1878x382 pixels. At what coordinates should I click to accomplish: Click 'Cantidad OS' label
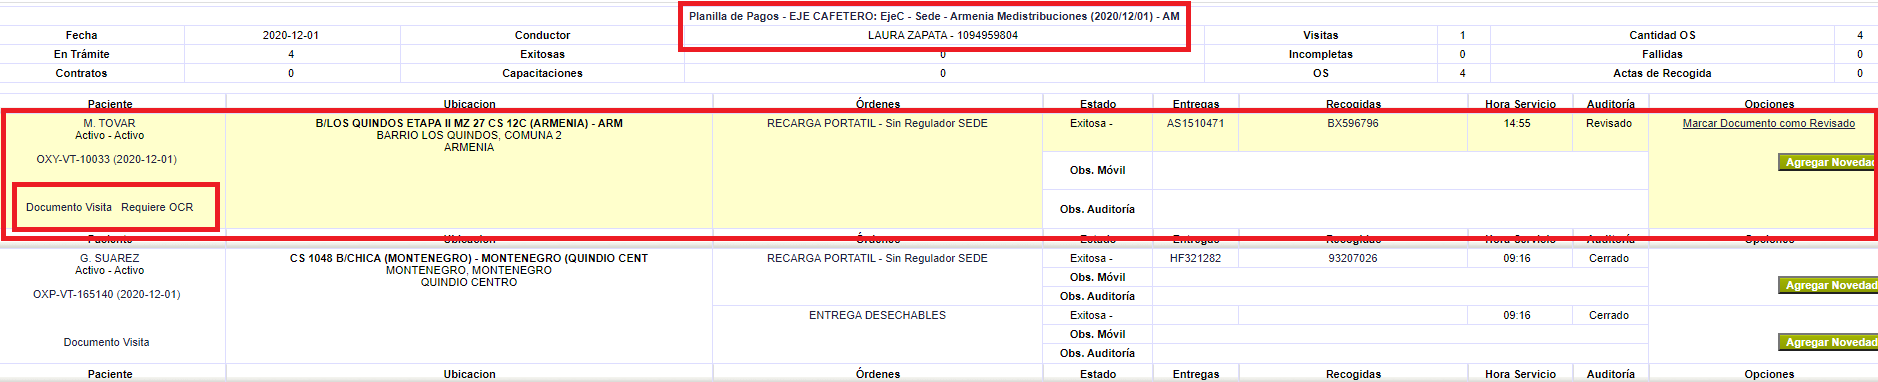[x=1662, y=35]
